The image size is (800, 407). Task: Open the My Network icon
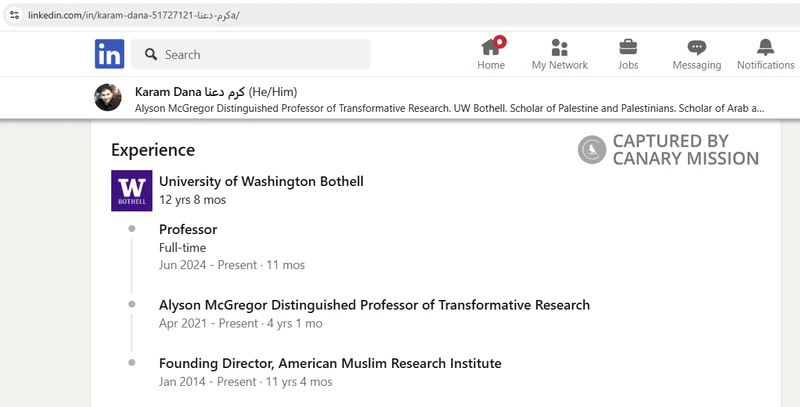(559, 47)
